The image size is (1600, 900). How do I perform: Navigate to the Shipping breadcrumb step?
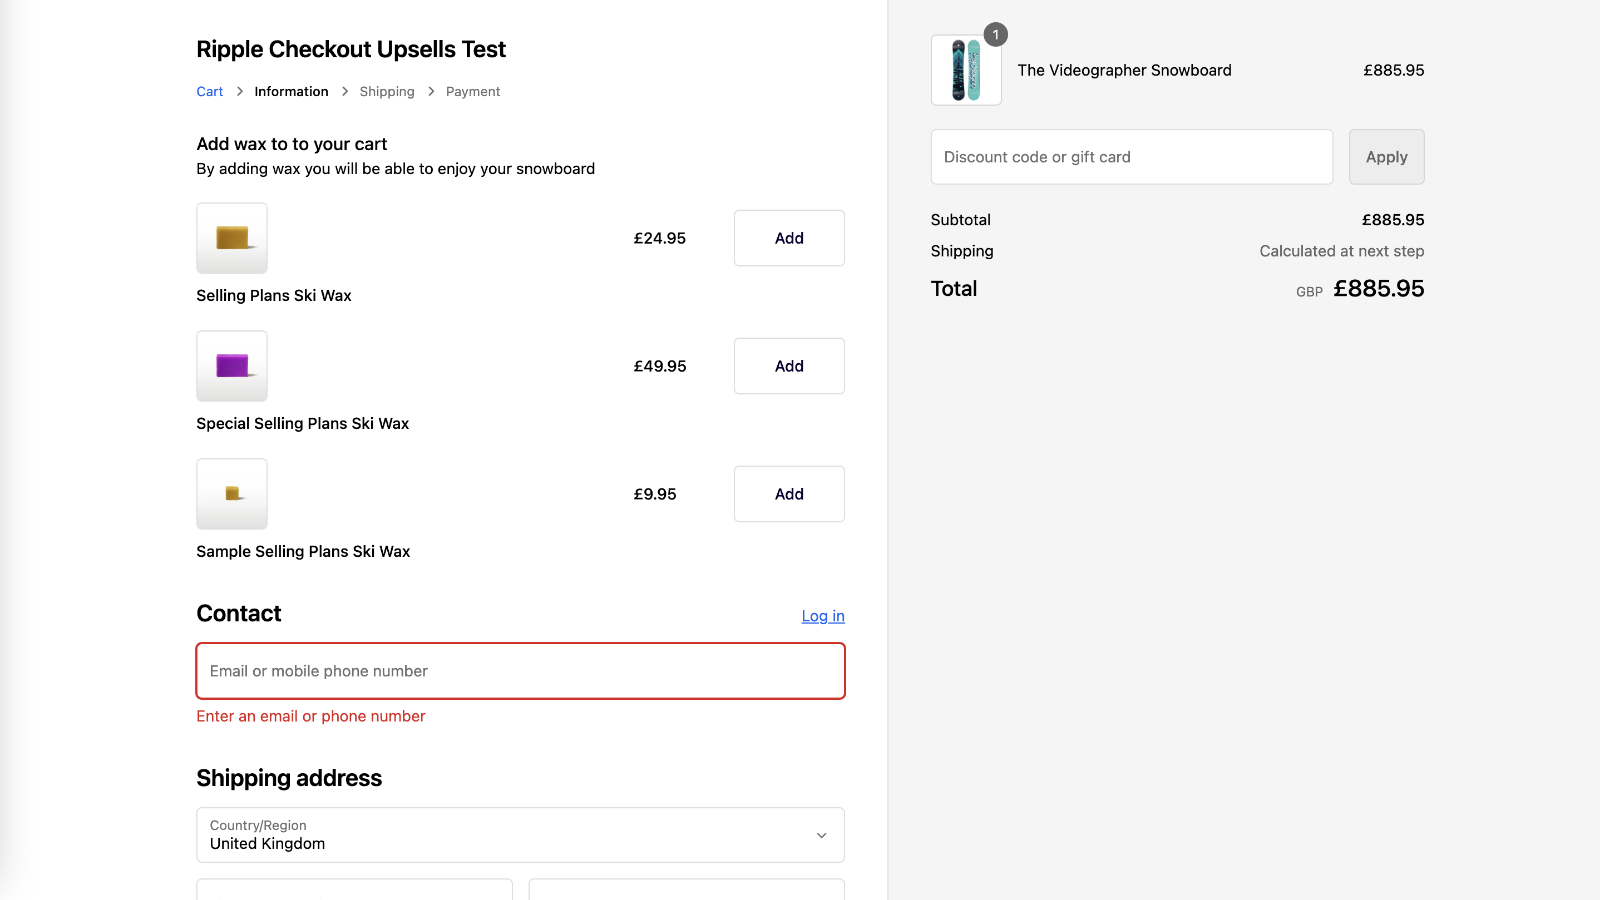tap(387, 91)
